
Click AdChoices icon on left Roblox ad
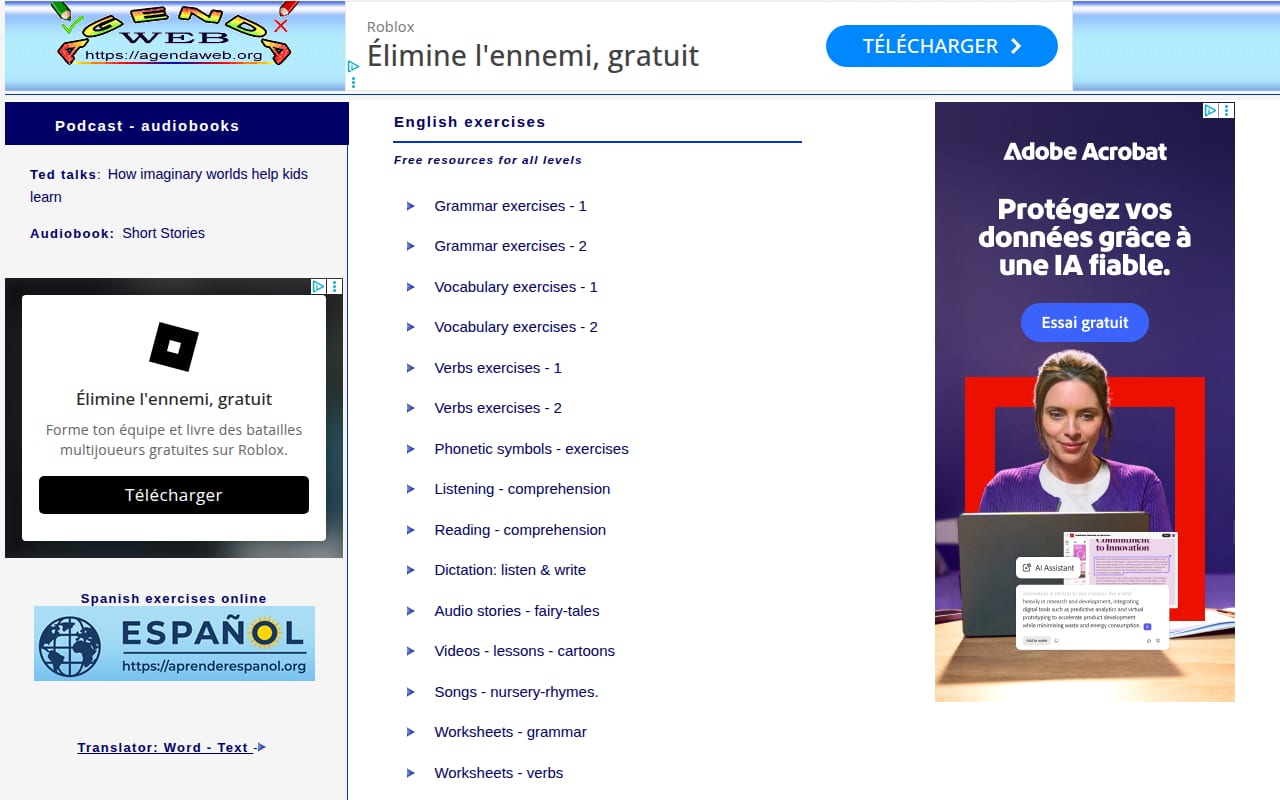pos(318,286)
